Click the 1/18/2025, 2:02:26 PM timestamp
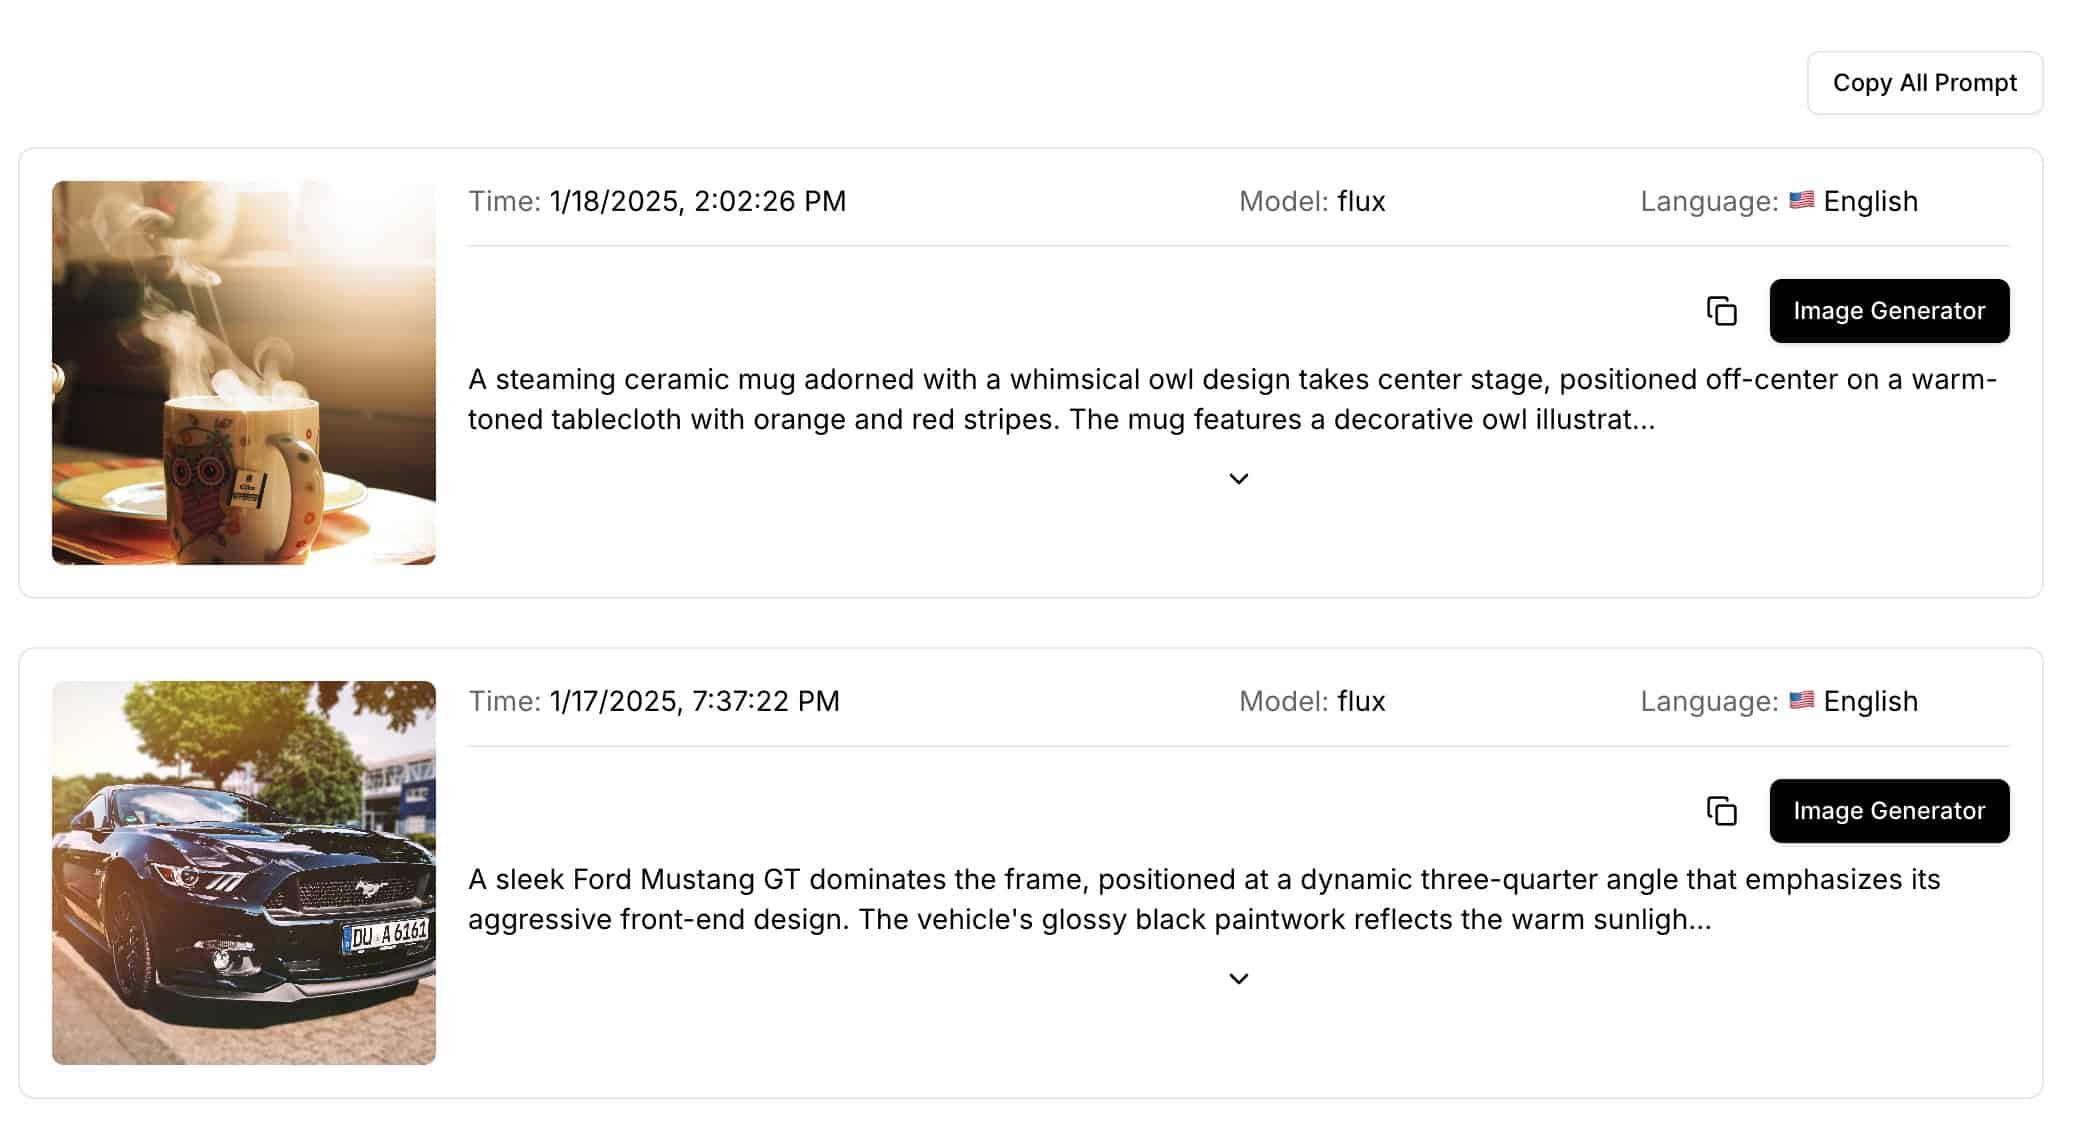2080x1124 pixels. click(x=697, y=201)
